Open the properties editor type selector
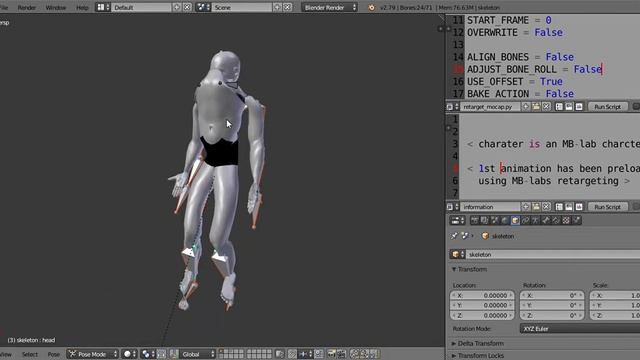This screenshot has width=640, height=360. [x=458, y=220]
